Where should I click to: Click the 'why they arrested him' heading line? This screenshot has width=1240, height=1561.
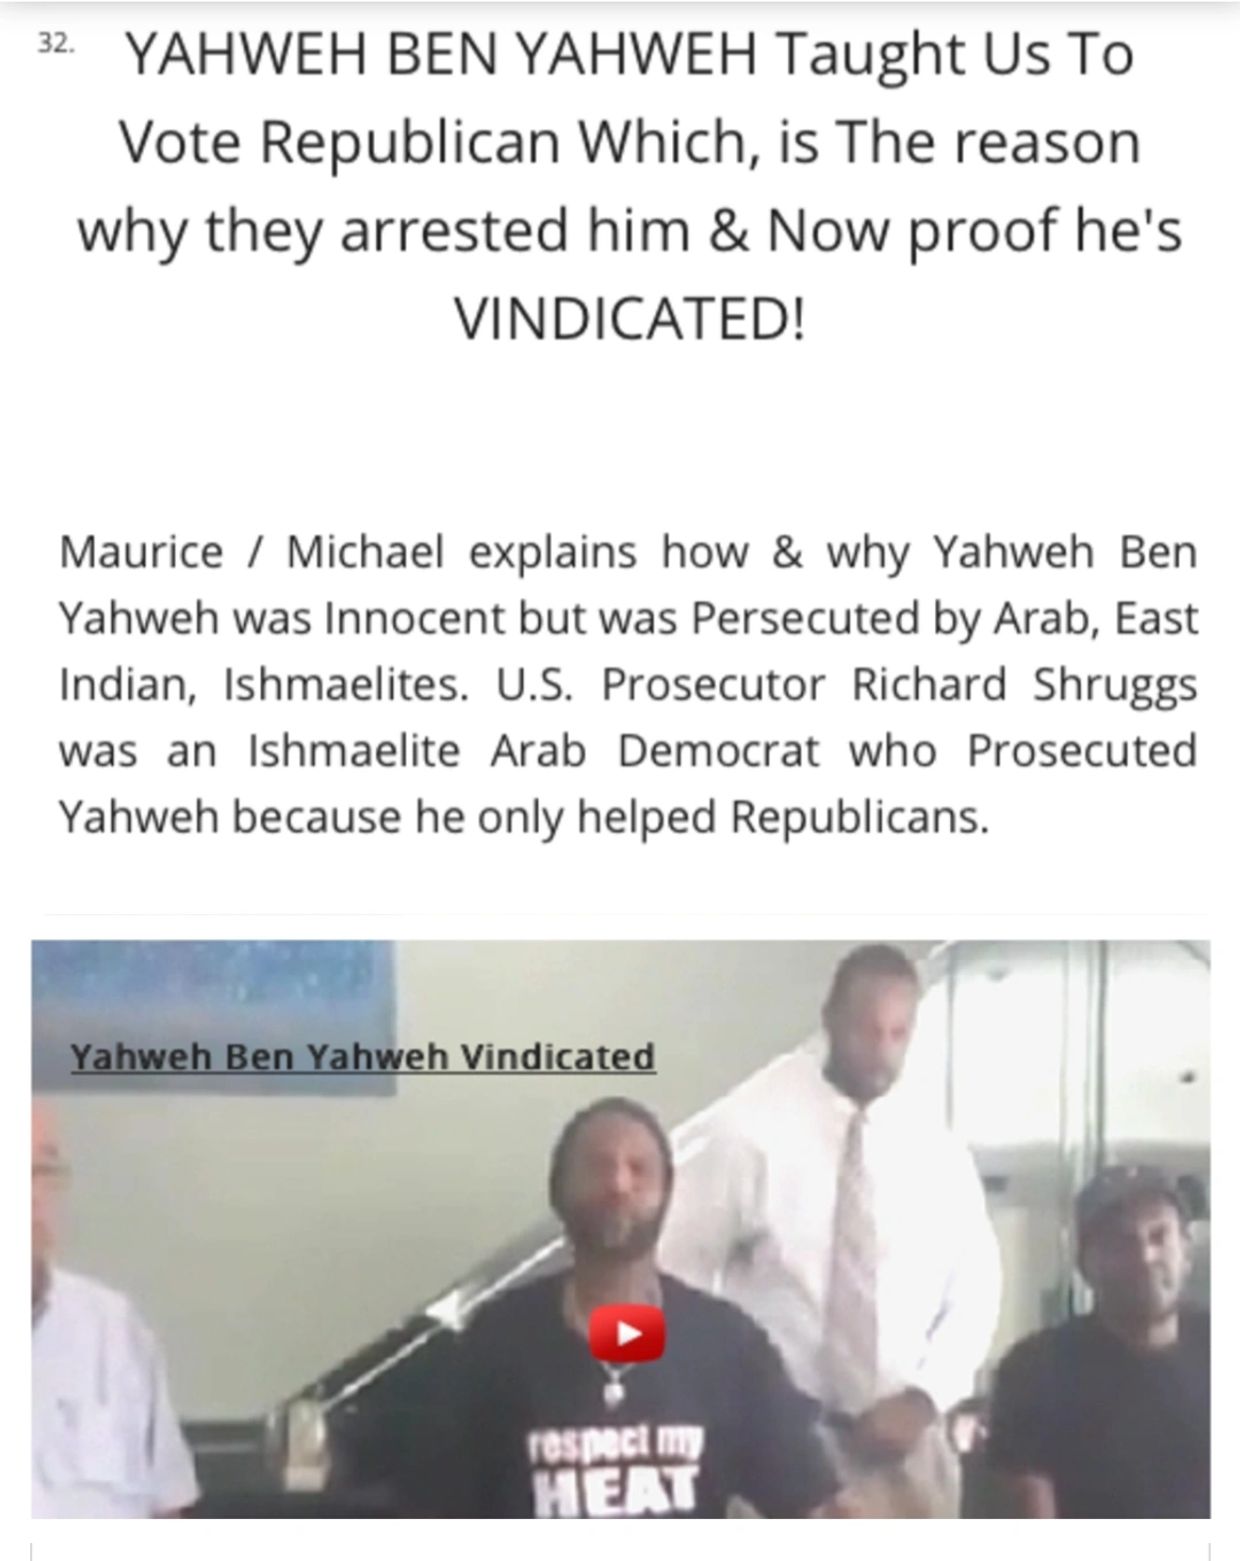point(629,231)
